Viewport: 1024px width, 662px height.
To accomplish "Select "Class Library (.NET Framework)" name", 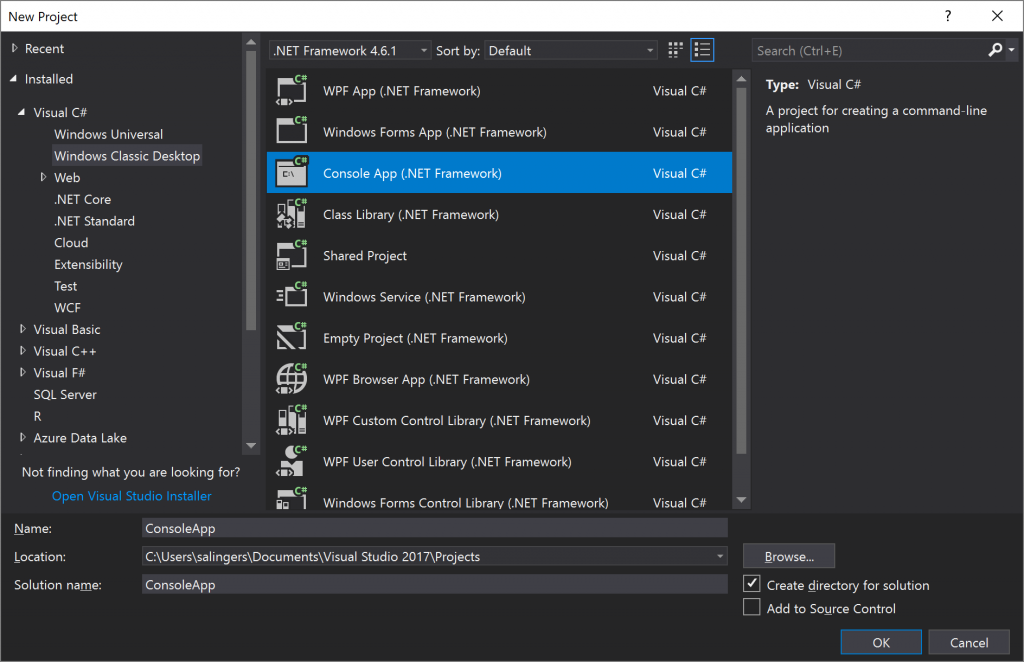I will point(411,215).
